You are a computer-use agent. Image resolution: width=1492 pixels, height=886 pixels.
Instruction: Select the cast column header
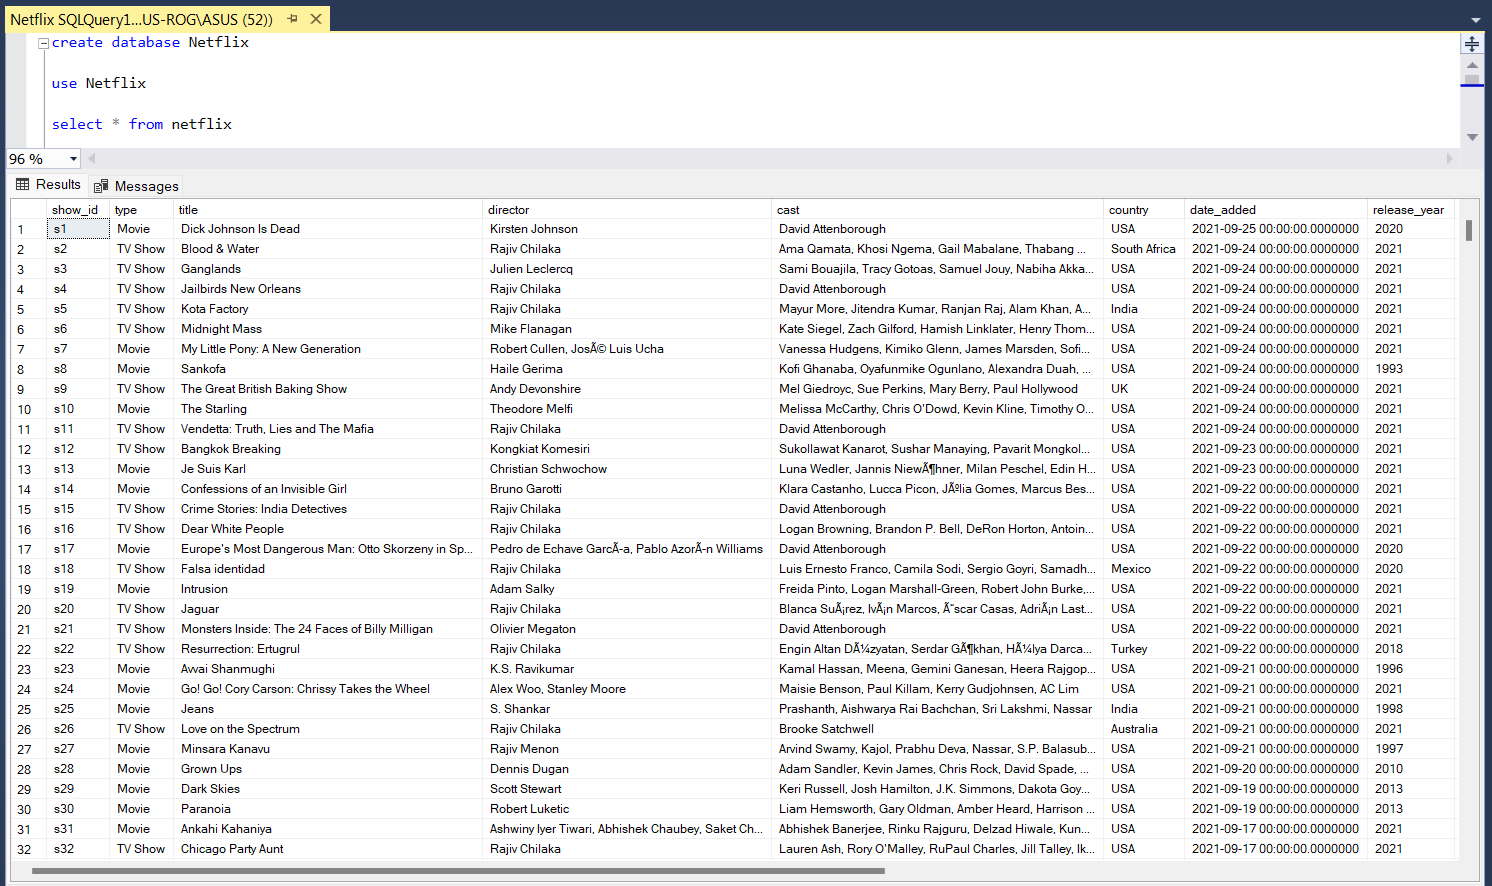[x=937, y=210]
